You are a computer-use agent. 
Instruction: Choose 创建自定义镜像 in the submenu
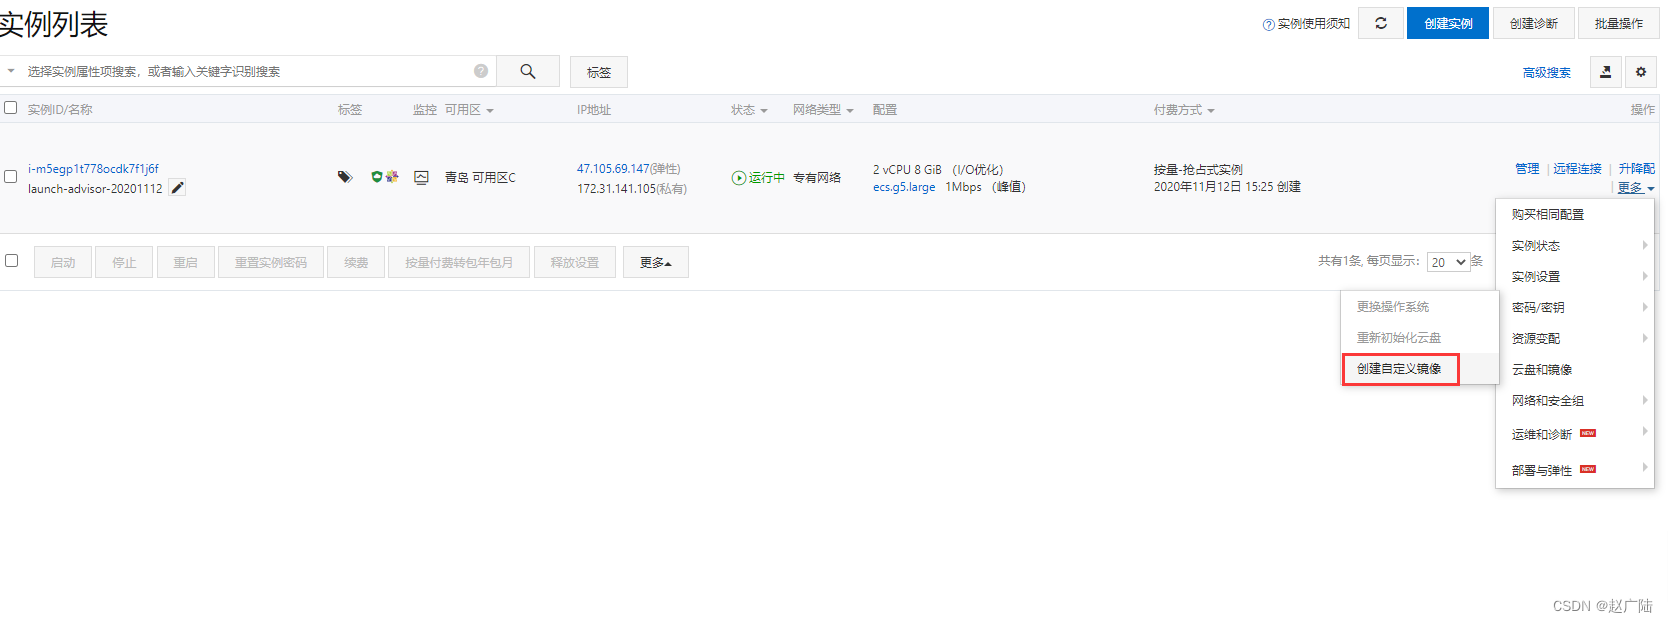point(1400,369)
